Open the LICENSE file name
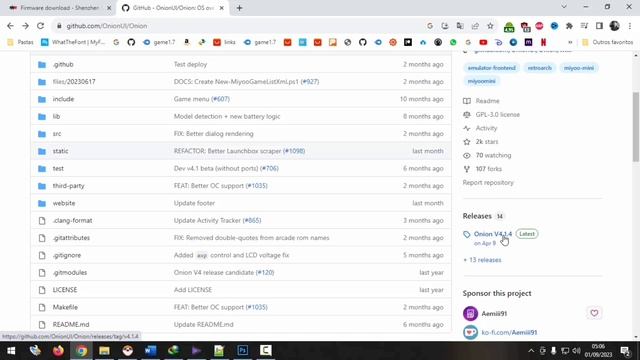The width and height of the screenshot is (640, 360). point(65,290)
